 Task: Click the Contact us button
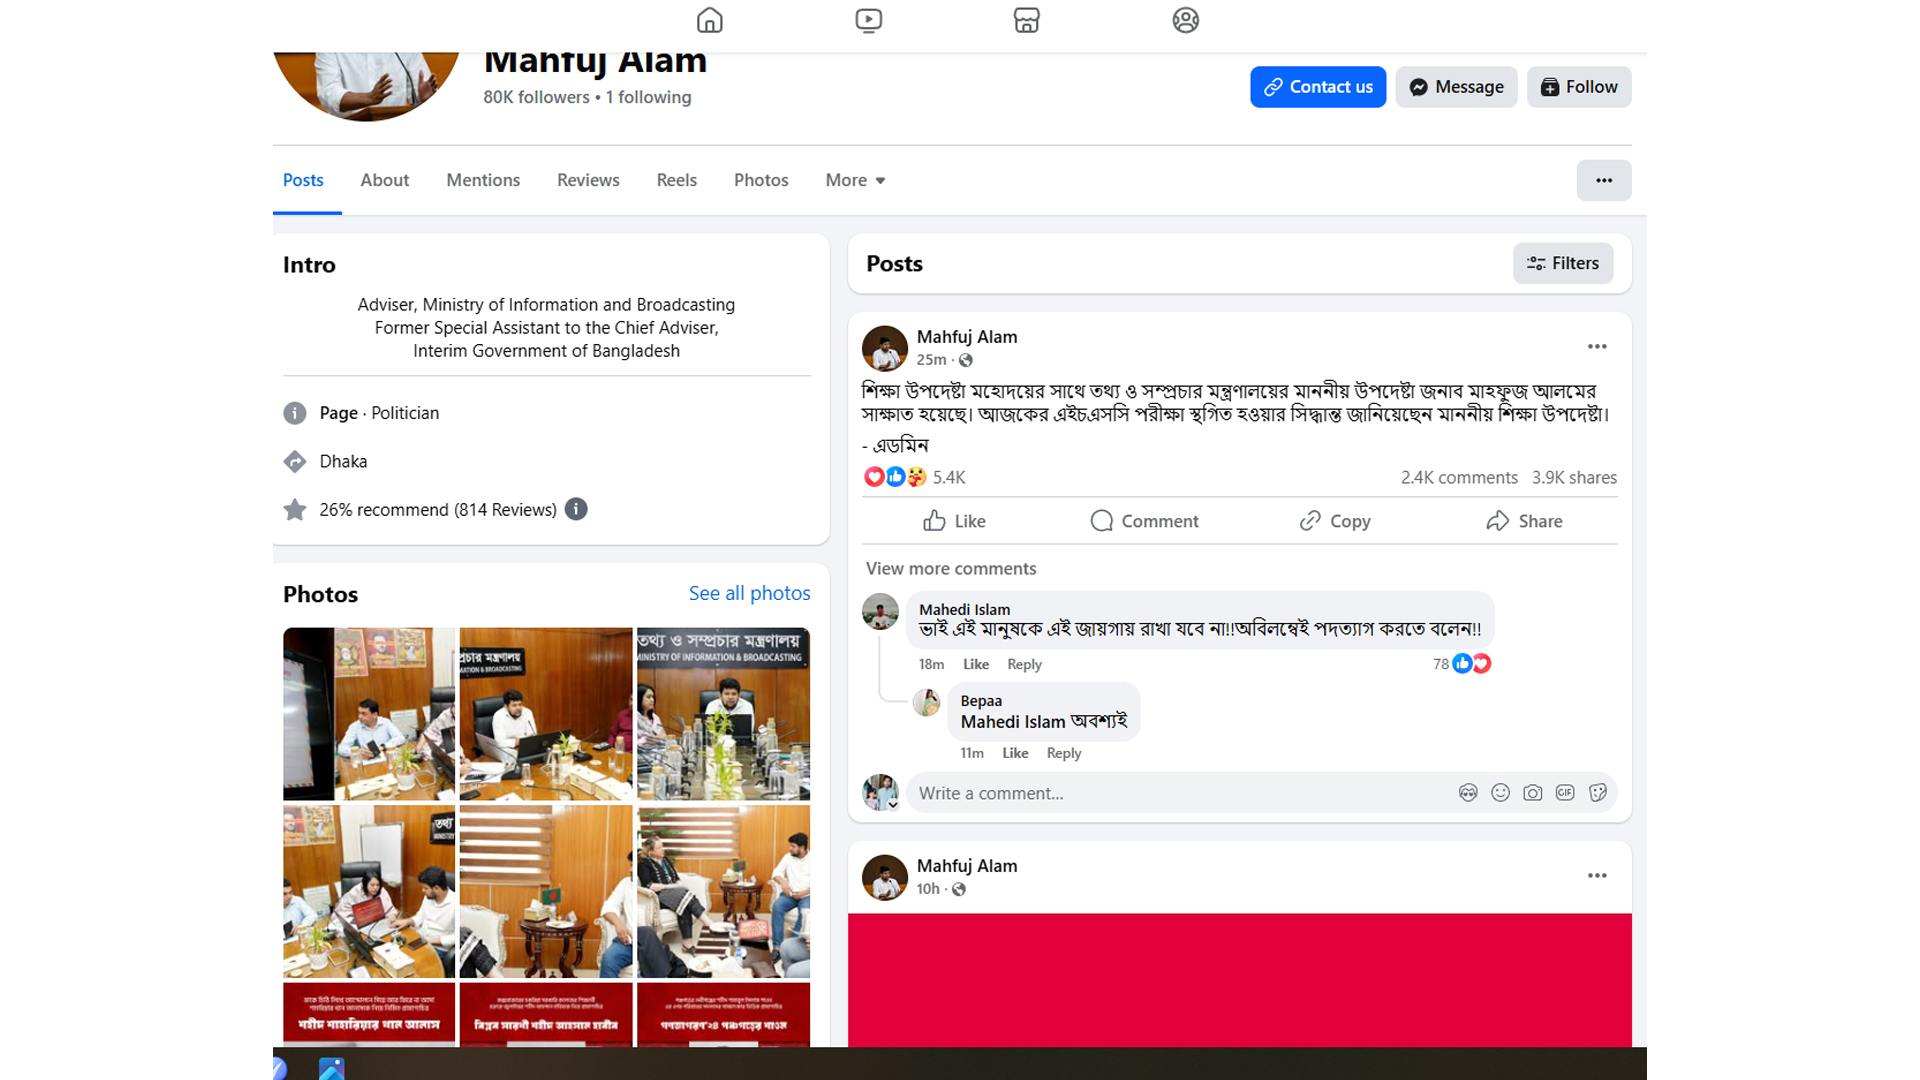1318,87
